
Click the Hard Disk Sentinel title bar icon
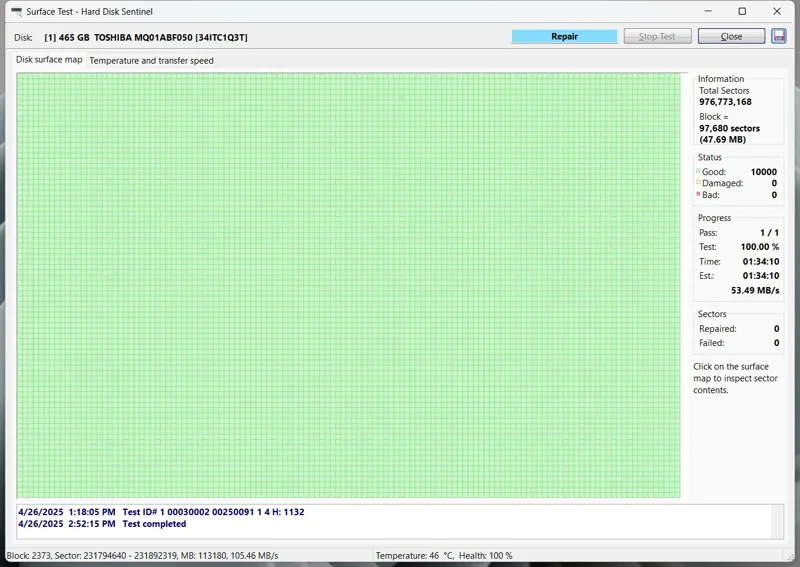click(x=16, y=12)
